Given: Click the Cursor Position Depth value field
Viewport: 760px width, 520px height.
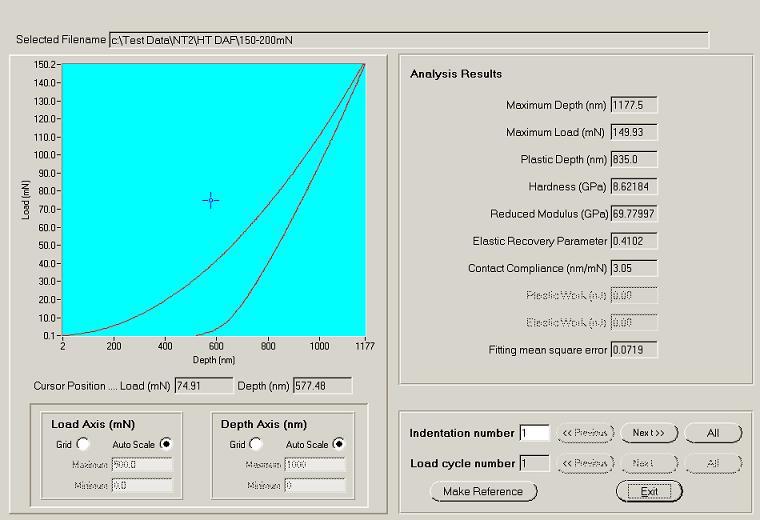Looking at the screenshot, I should click(322, 386).
